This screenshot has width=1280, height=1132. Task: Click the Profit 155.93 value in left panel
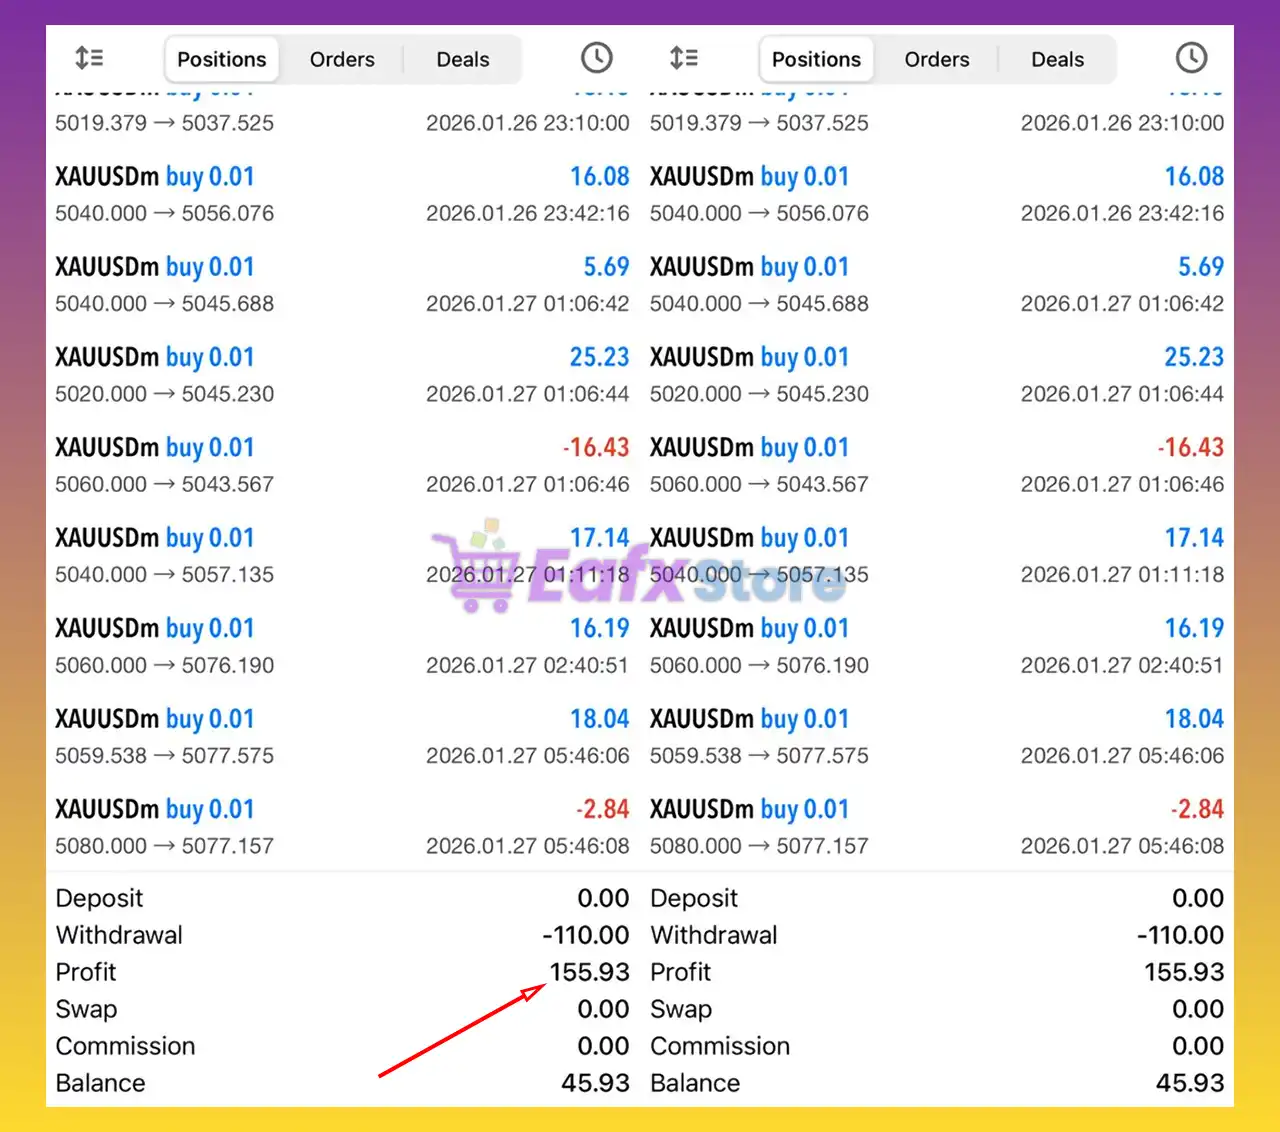click(x=589, y=972)
